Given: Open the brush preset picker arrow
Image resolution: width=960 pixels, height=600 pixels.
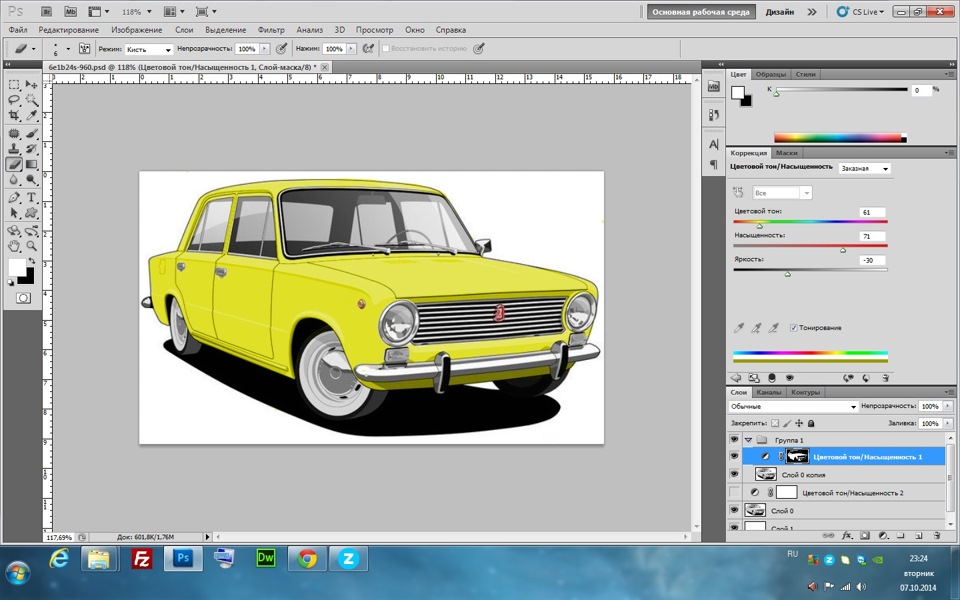Looking at the screenshot, I should click(68, 48).
